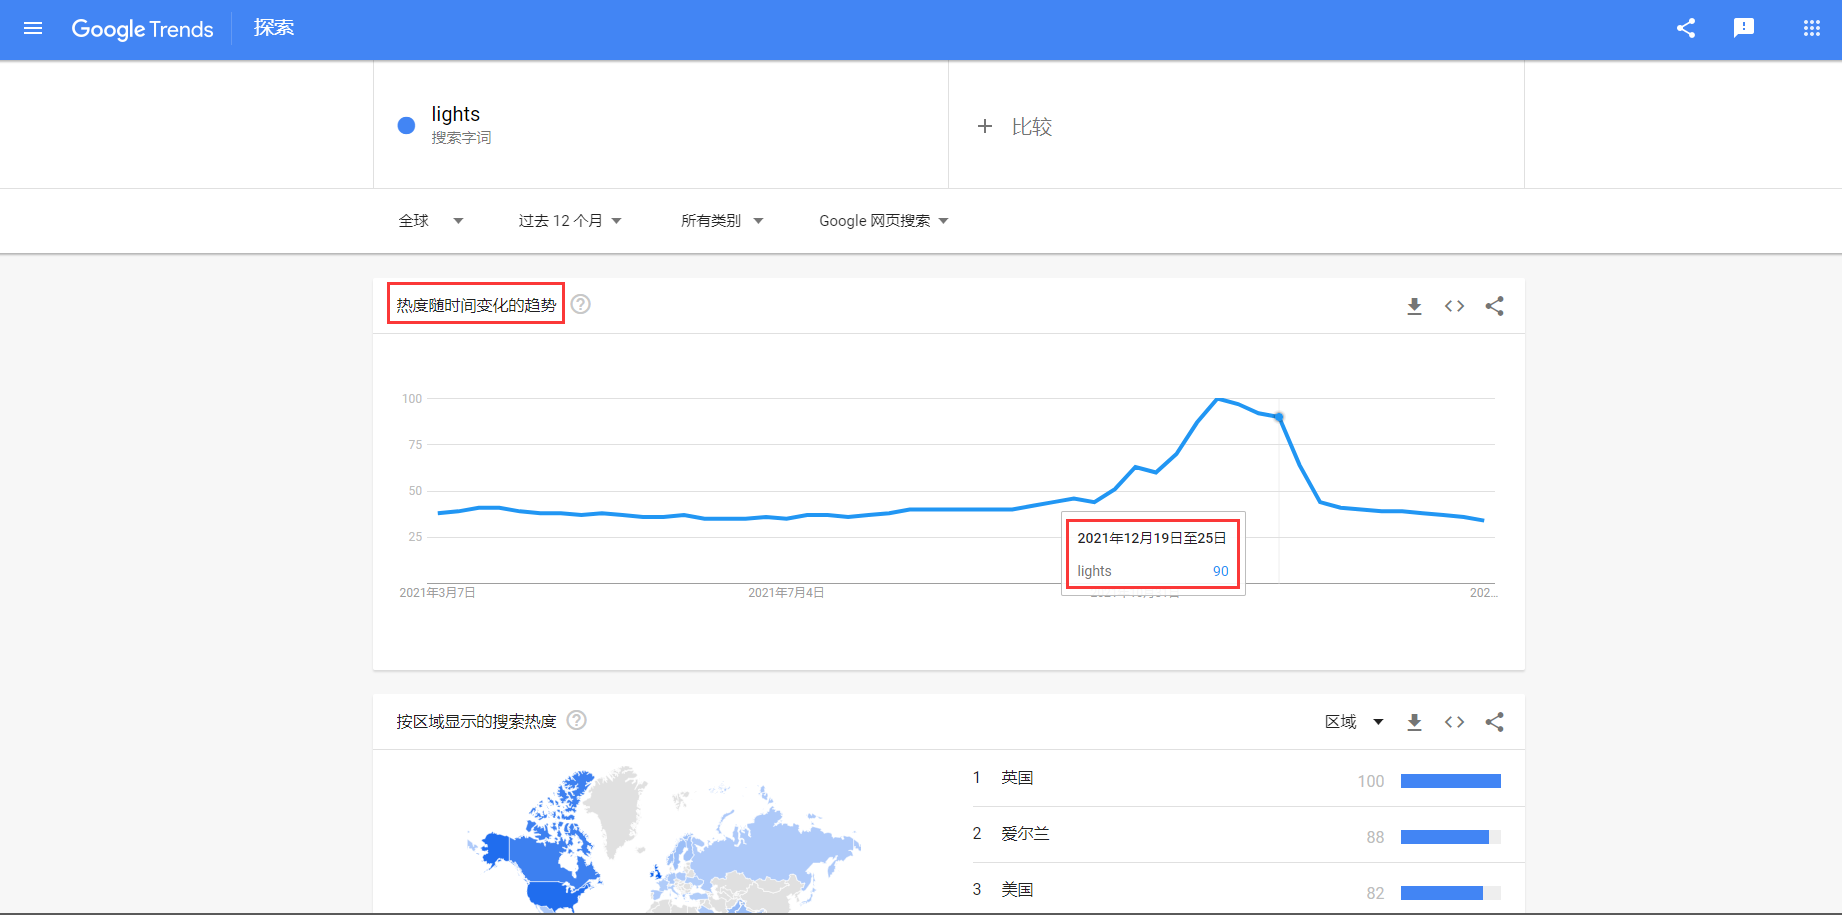
Task: Open the 区域 resolution dropdown
Action: (1354, 722)
